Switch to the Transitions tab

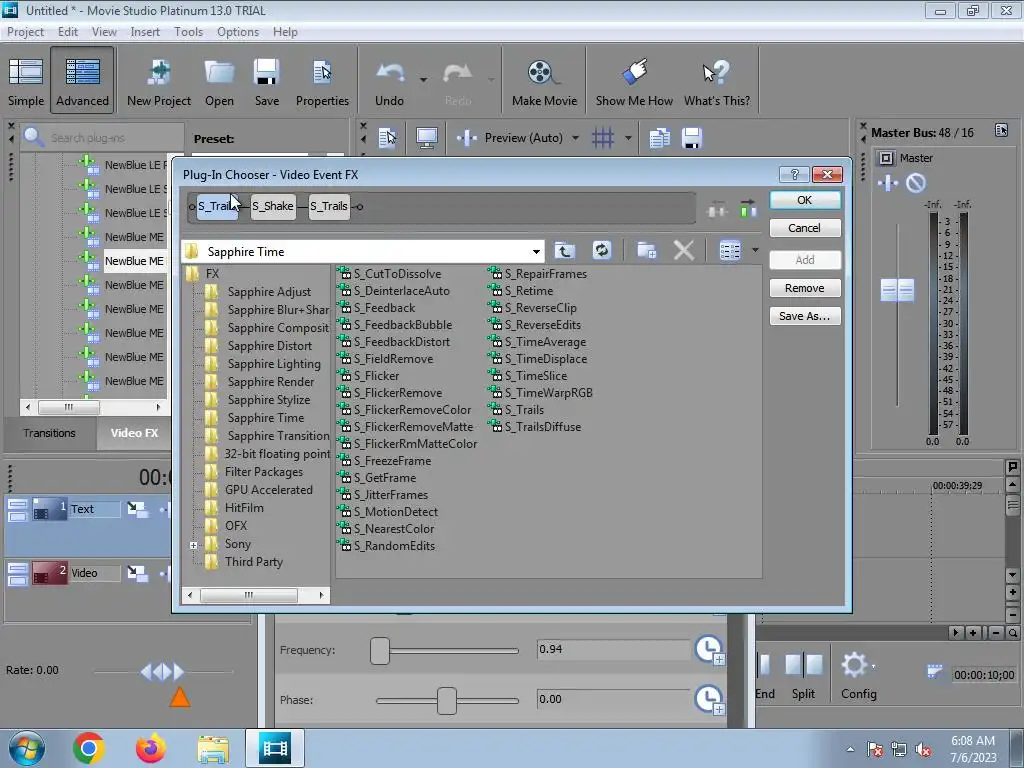pyautogui.click(x=50, y=433)
